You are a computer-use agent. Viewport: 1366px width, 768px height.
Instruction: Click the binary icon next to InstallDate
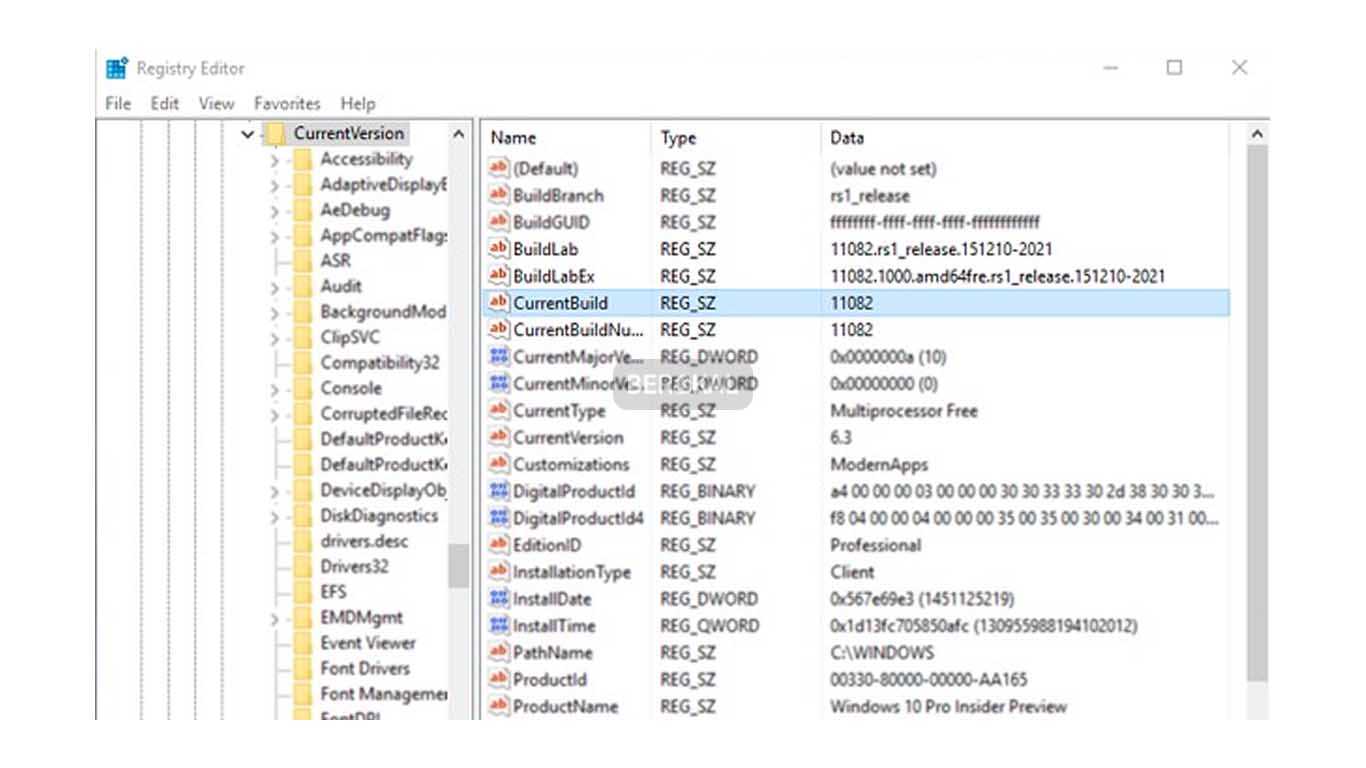(x=498, y=599)
